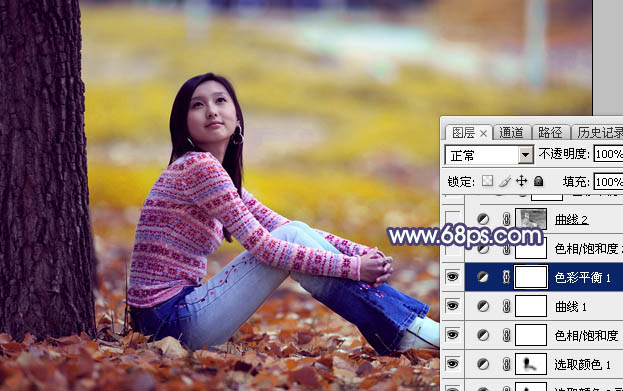Click mask link icon of 选取颜色 1 layer
The width and height of the screenshot is (623, 391).
[x=506, y=364]
